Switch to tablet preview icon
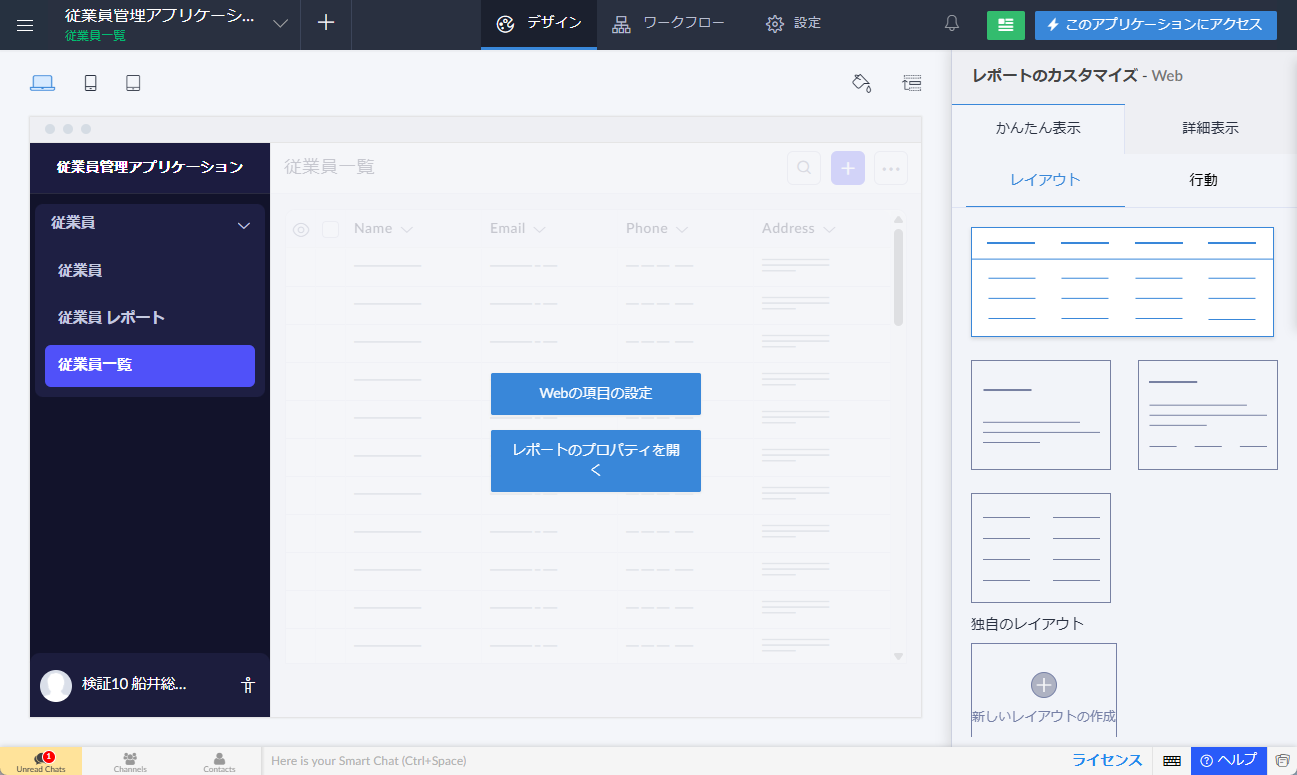 [133, 83]
